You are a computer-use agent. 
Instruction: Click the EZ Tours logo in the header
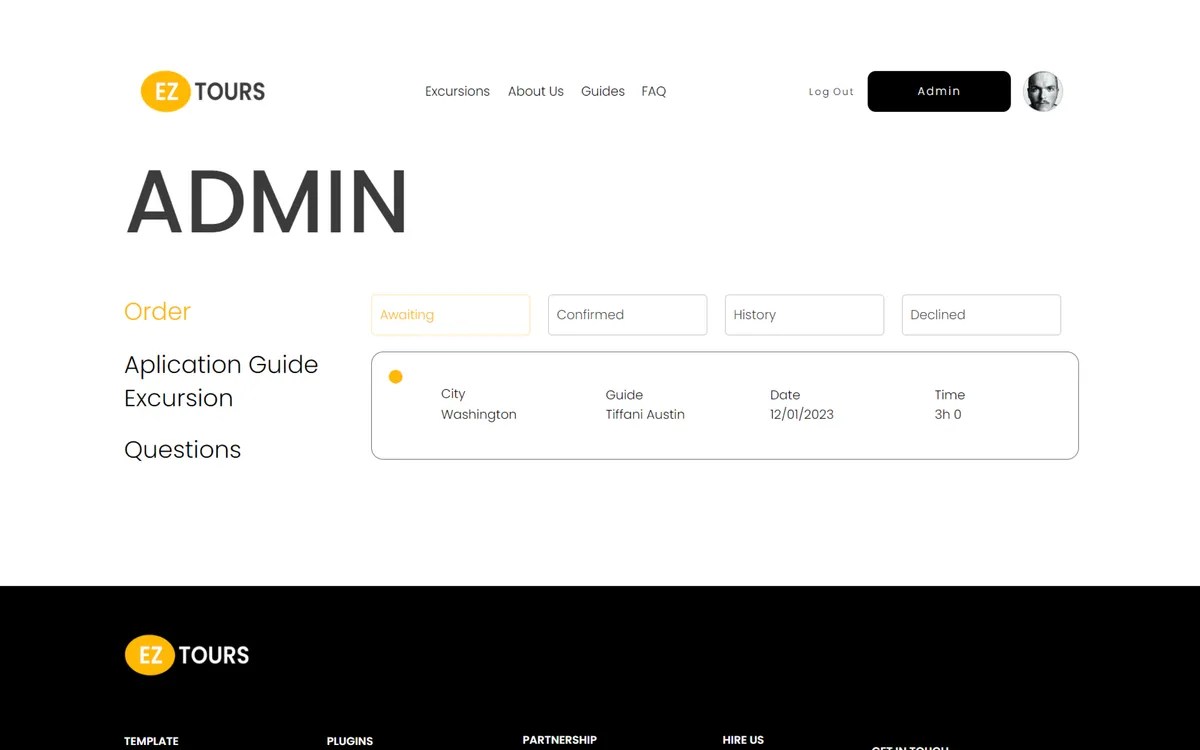coord(203,91)
